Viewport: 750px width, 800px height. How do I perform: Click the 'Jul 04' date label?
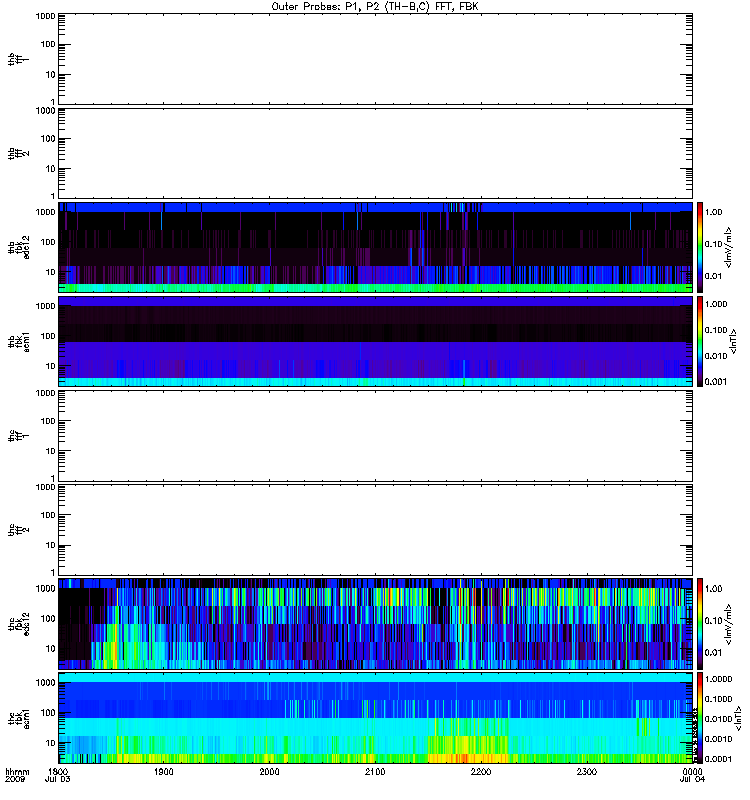click(x=692, y=780)
